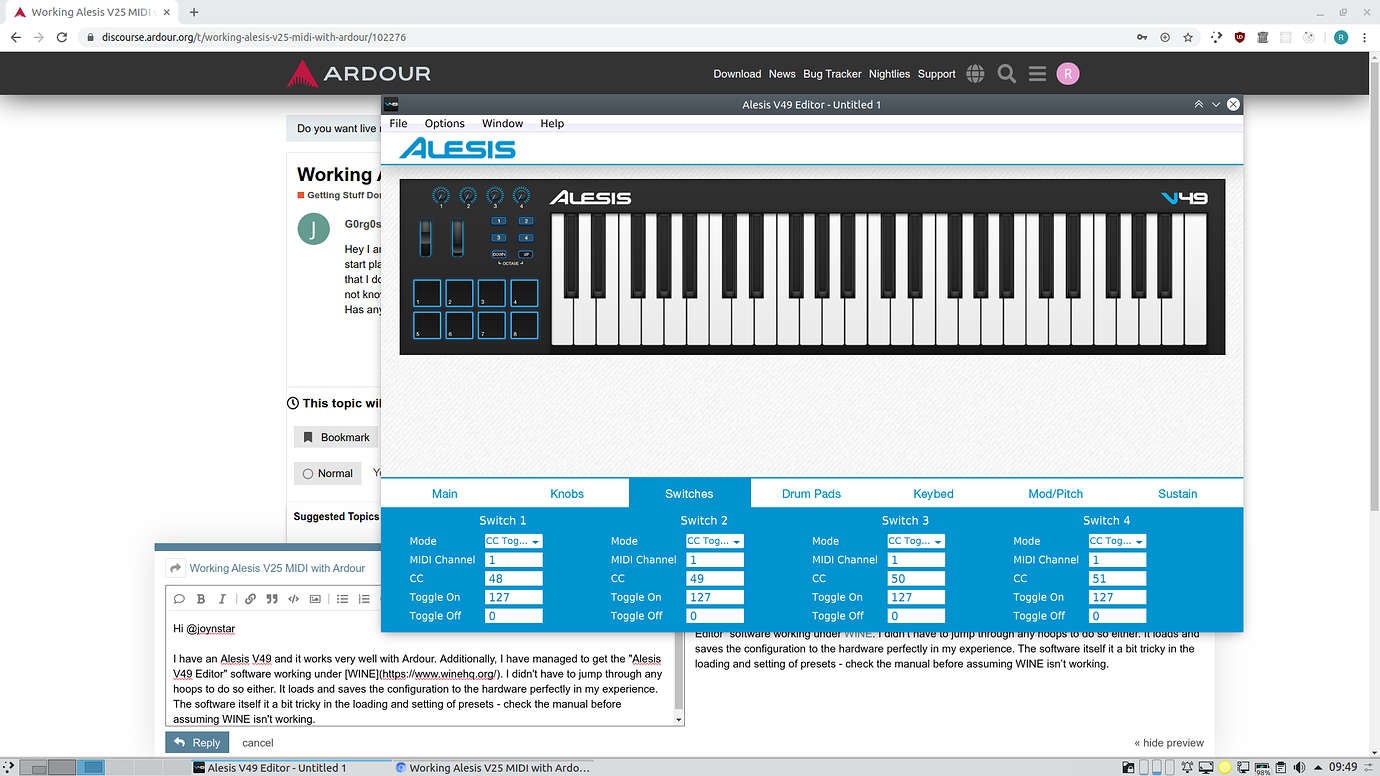
Task: Click the Reply button
Action: click(197, 743)
